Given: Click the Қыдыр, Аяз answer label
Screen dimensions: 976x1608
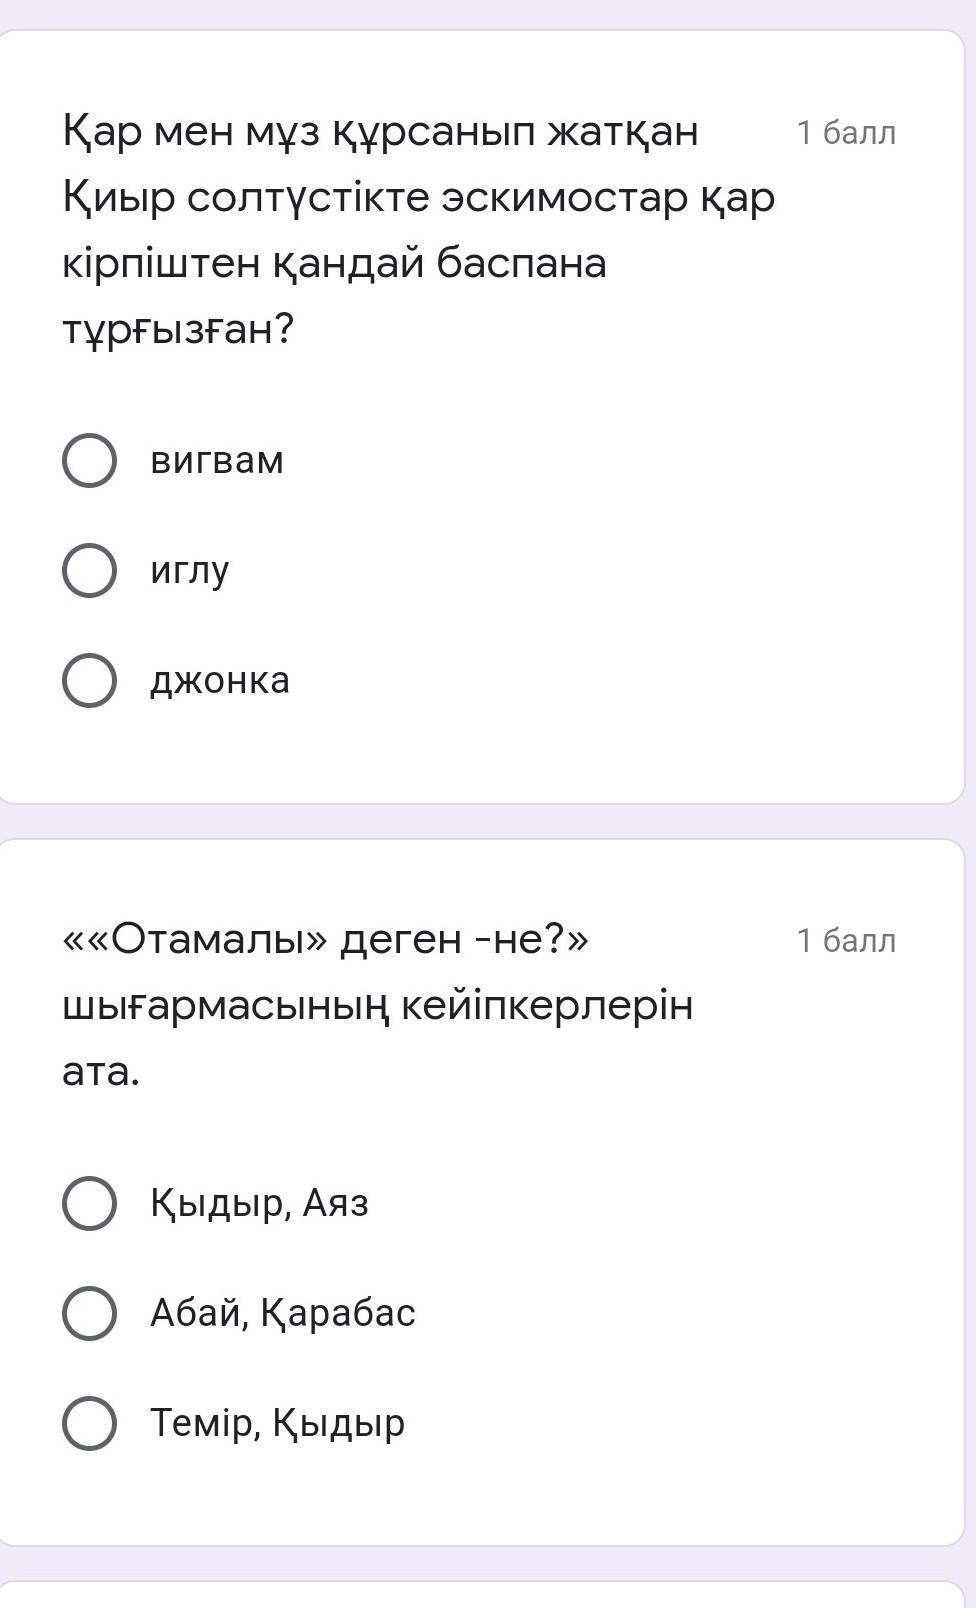Looking at the screenshot, I should click(x=259, y=1203).
